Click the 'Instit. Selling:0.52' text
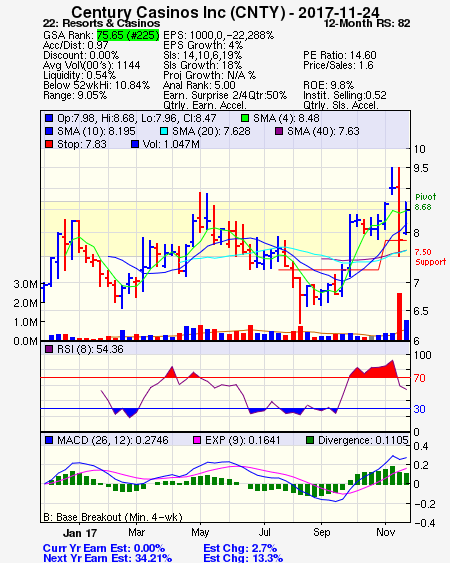450x563 pixels. (345, 96)
